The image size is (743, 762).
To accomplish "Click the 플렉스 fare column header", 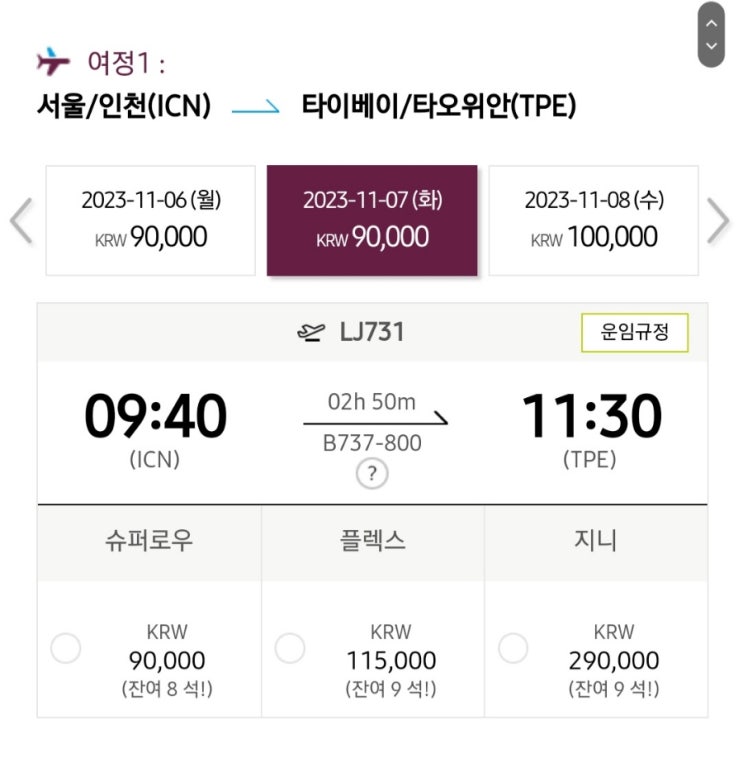I will point(372,541).
